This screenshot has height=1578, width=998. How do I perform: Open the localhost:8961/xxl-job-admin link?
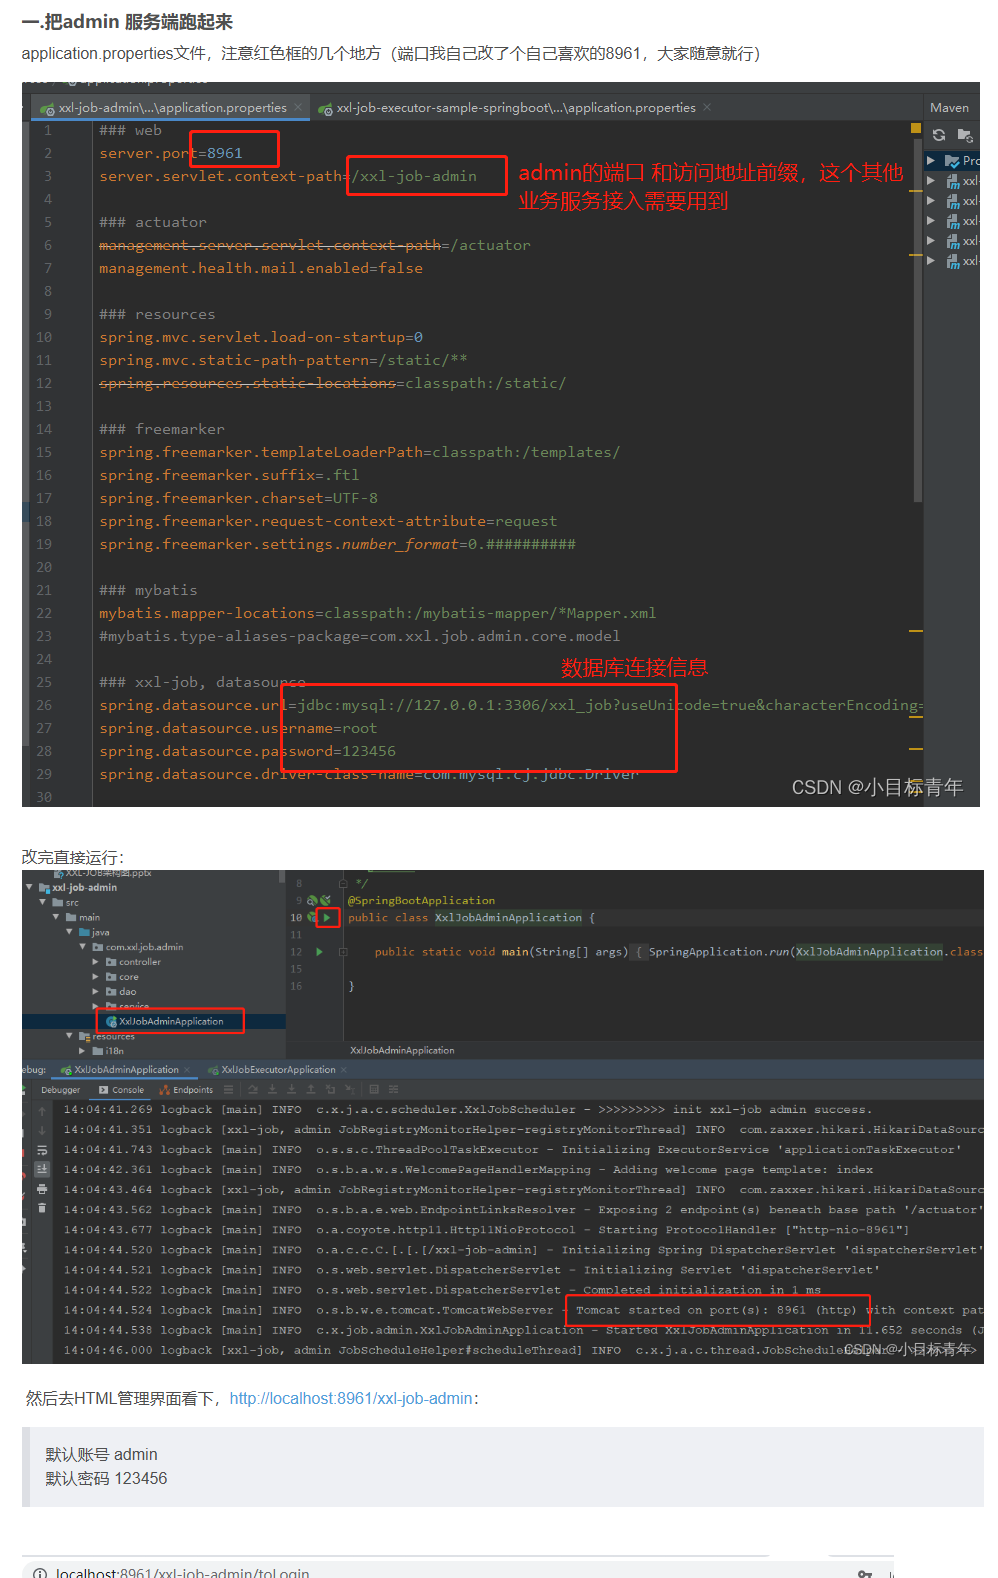pos(350,1398)
